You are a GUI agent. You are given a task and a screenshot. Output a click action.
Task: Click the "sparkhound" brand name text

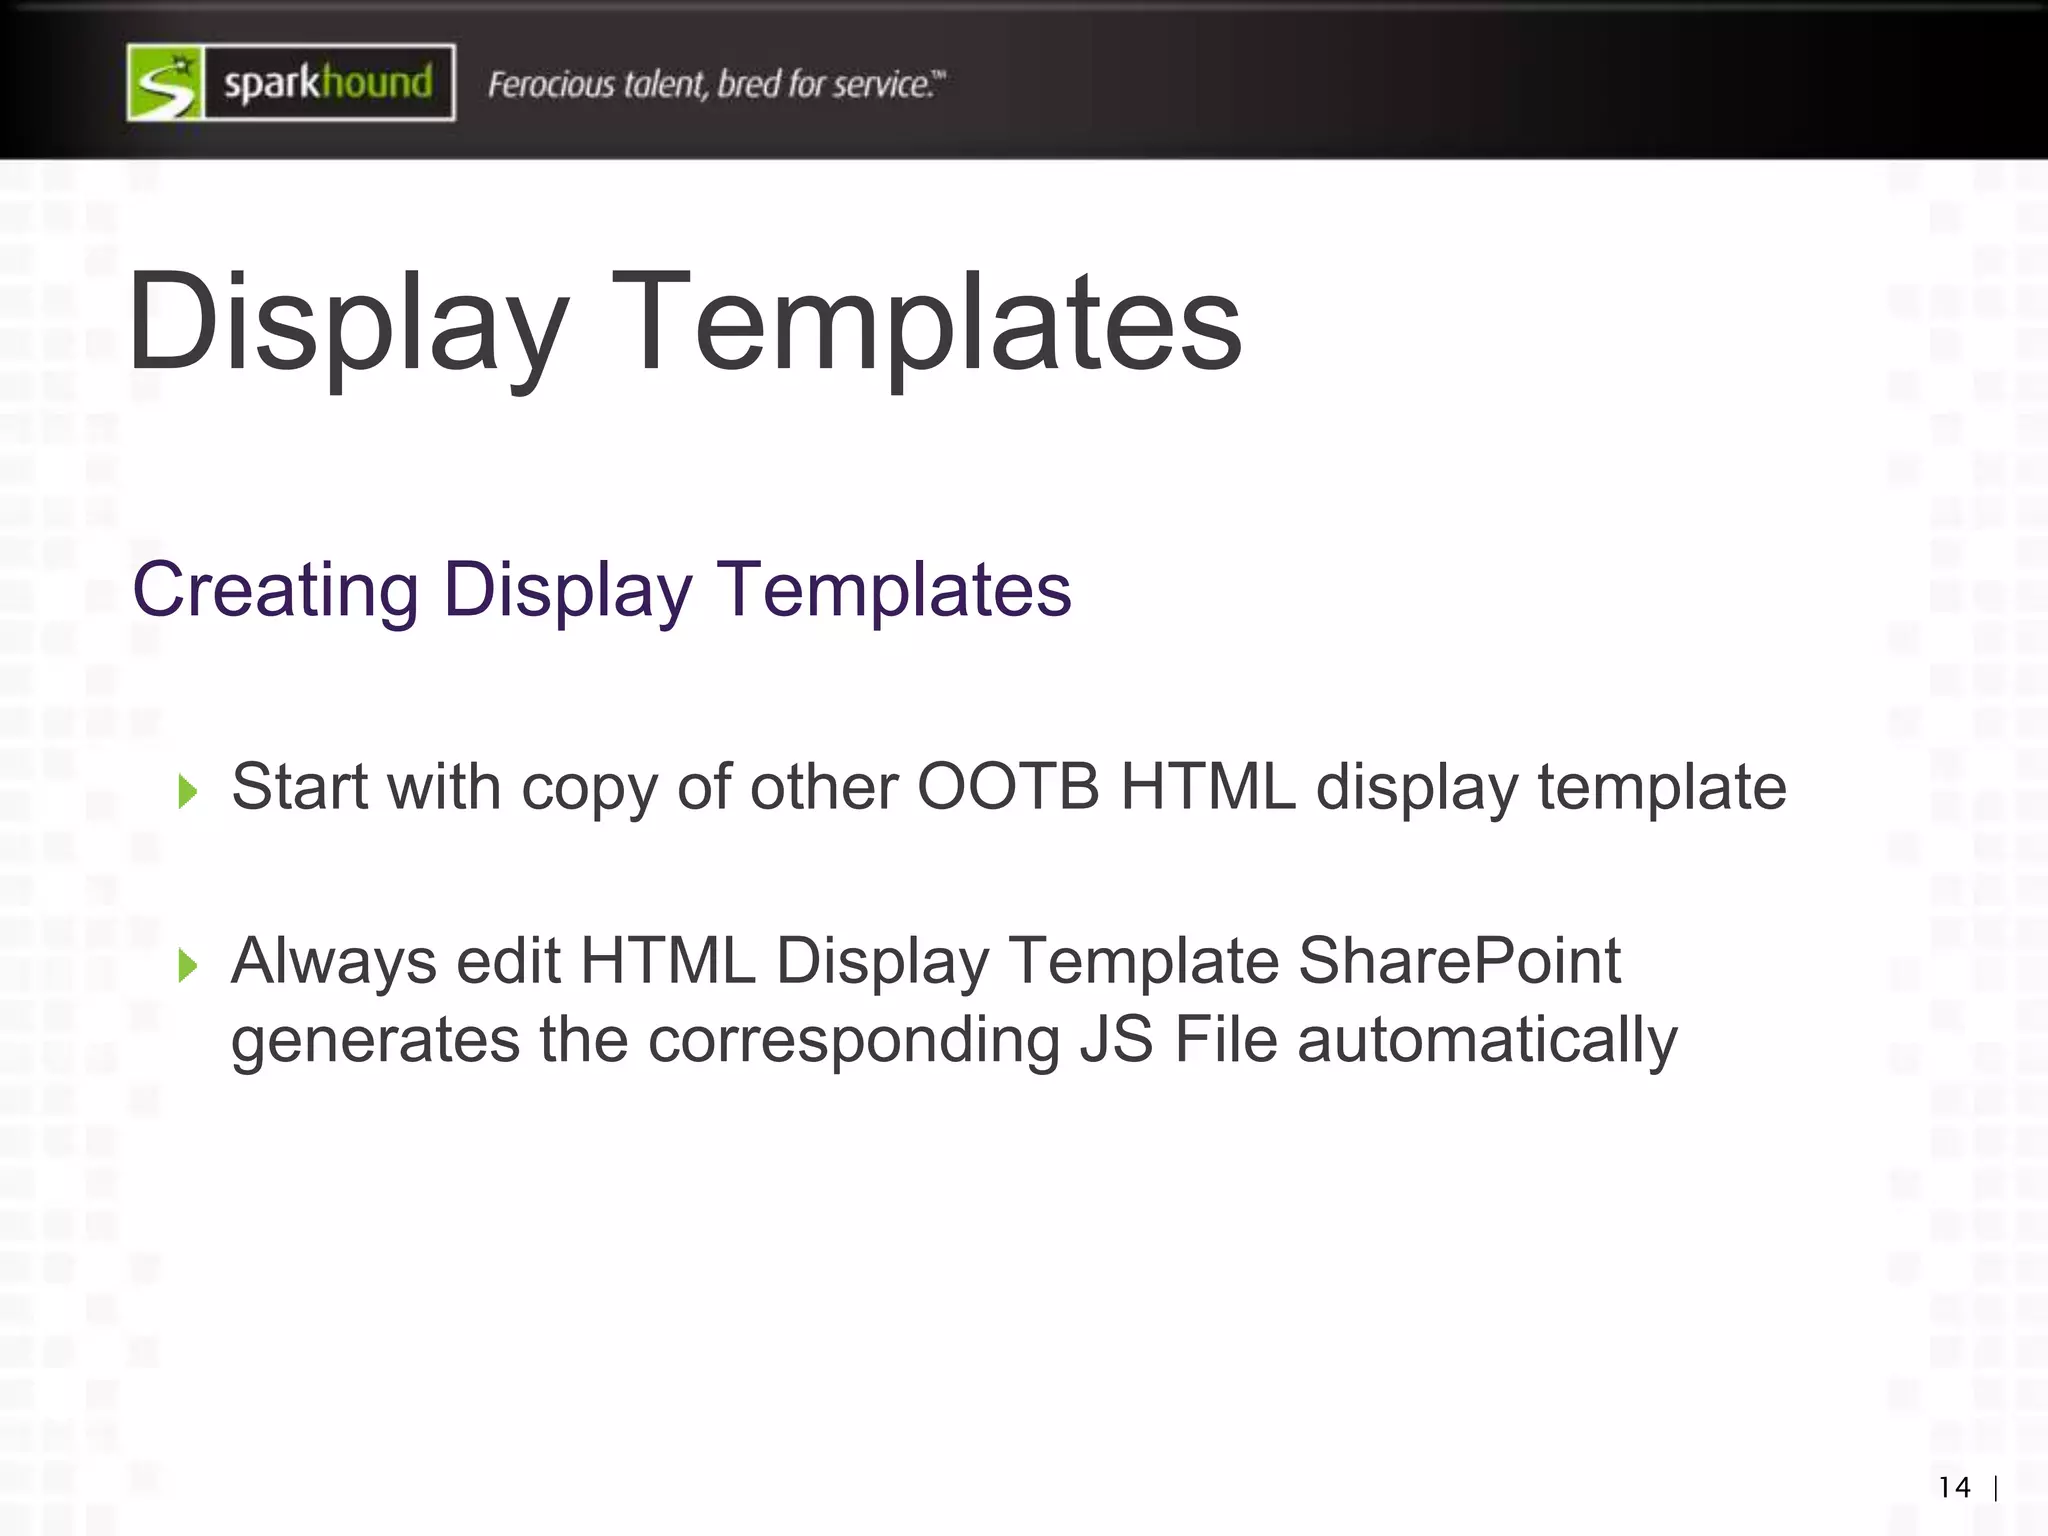point(329,82)
